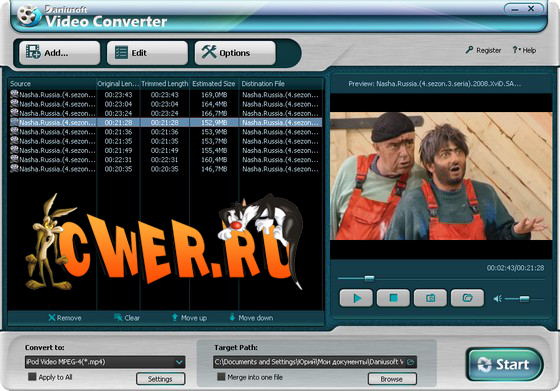Click the 164,4MB estimated size cell
560x391 pixels.
tap(214, 104)
